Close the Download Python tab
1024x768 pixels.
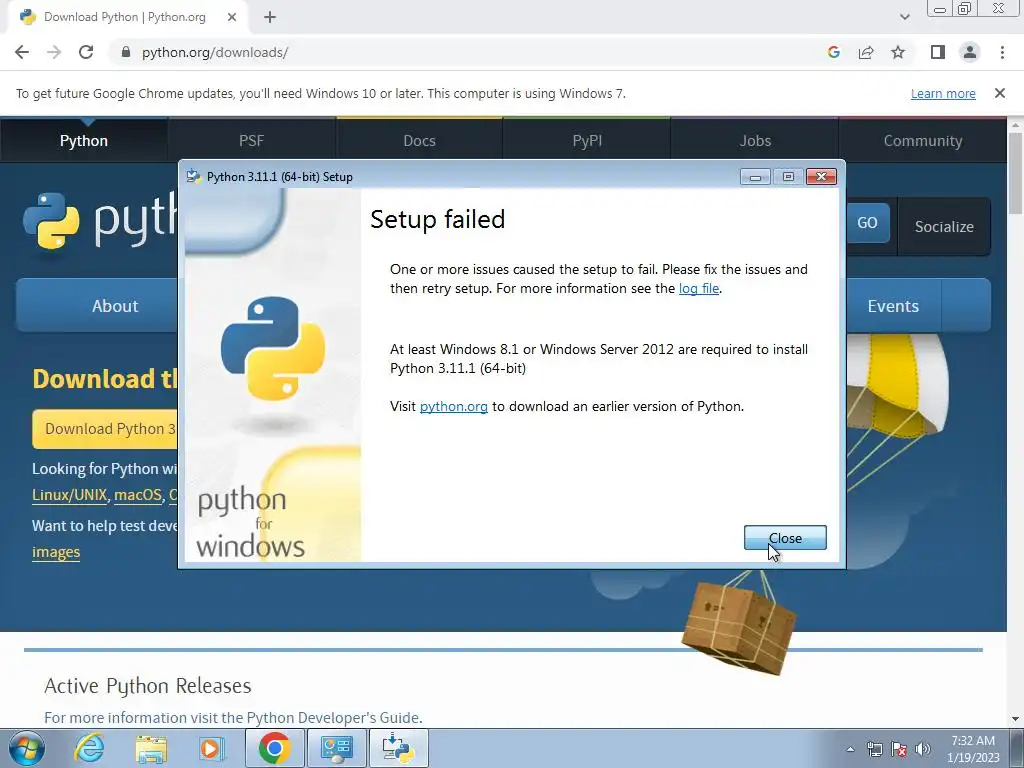pos(232,18)
